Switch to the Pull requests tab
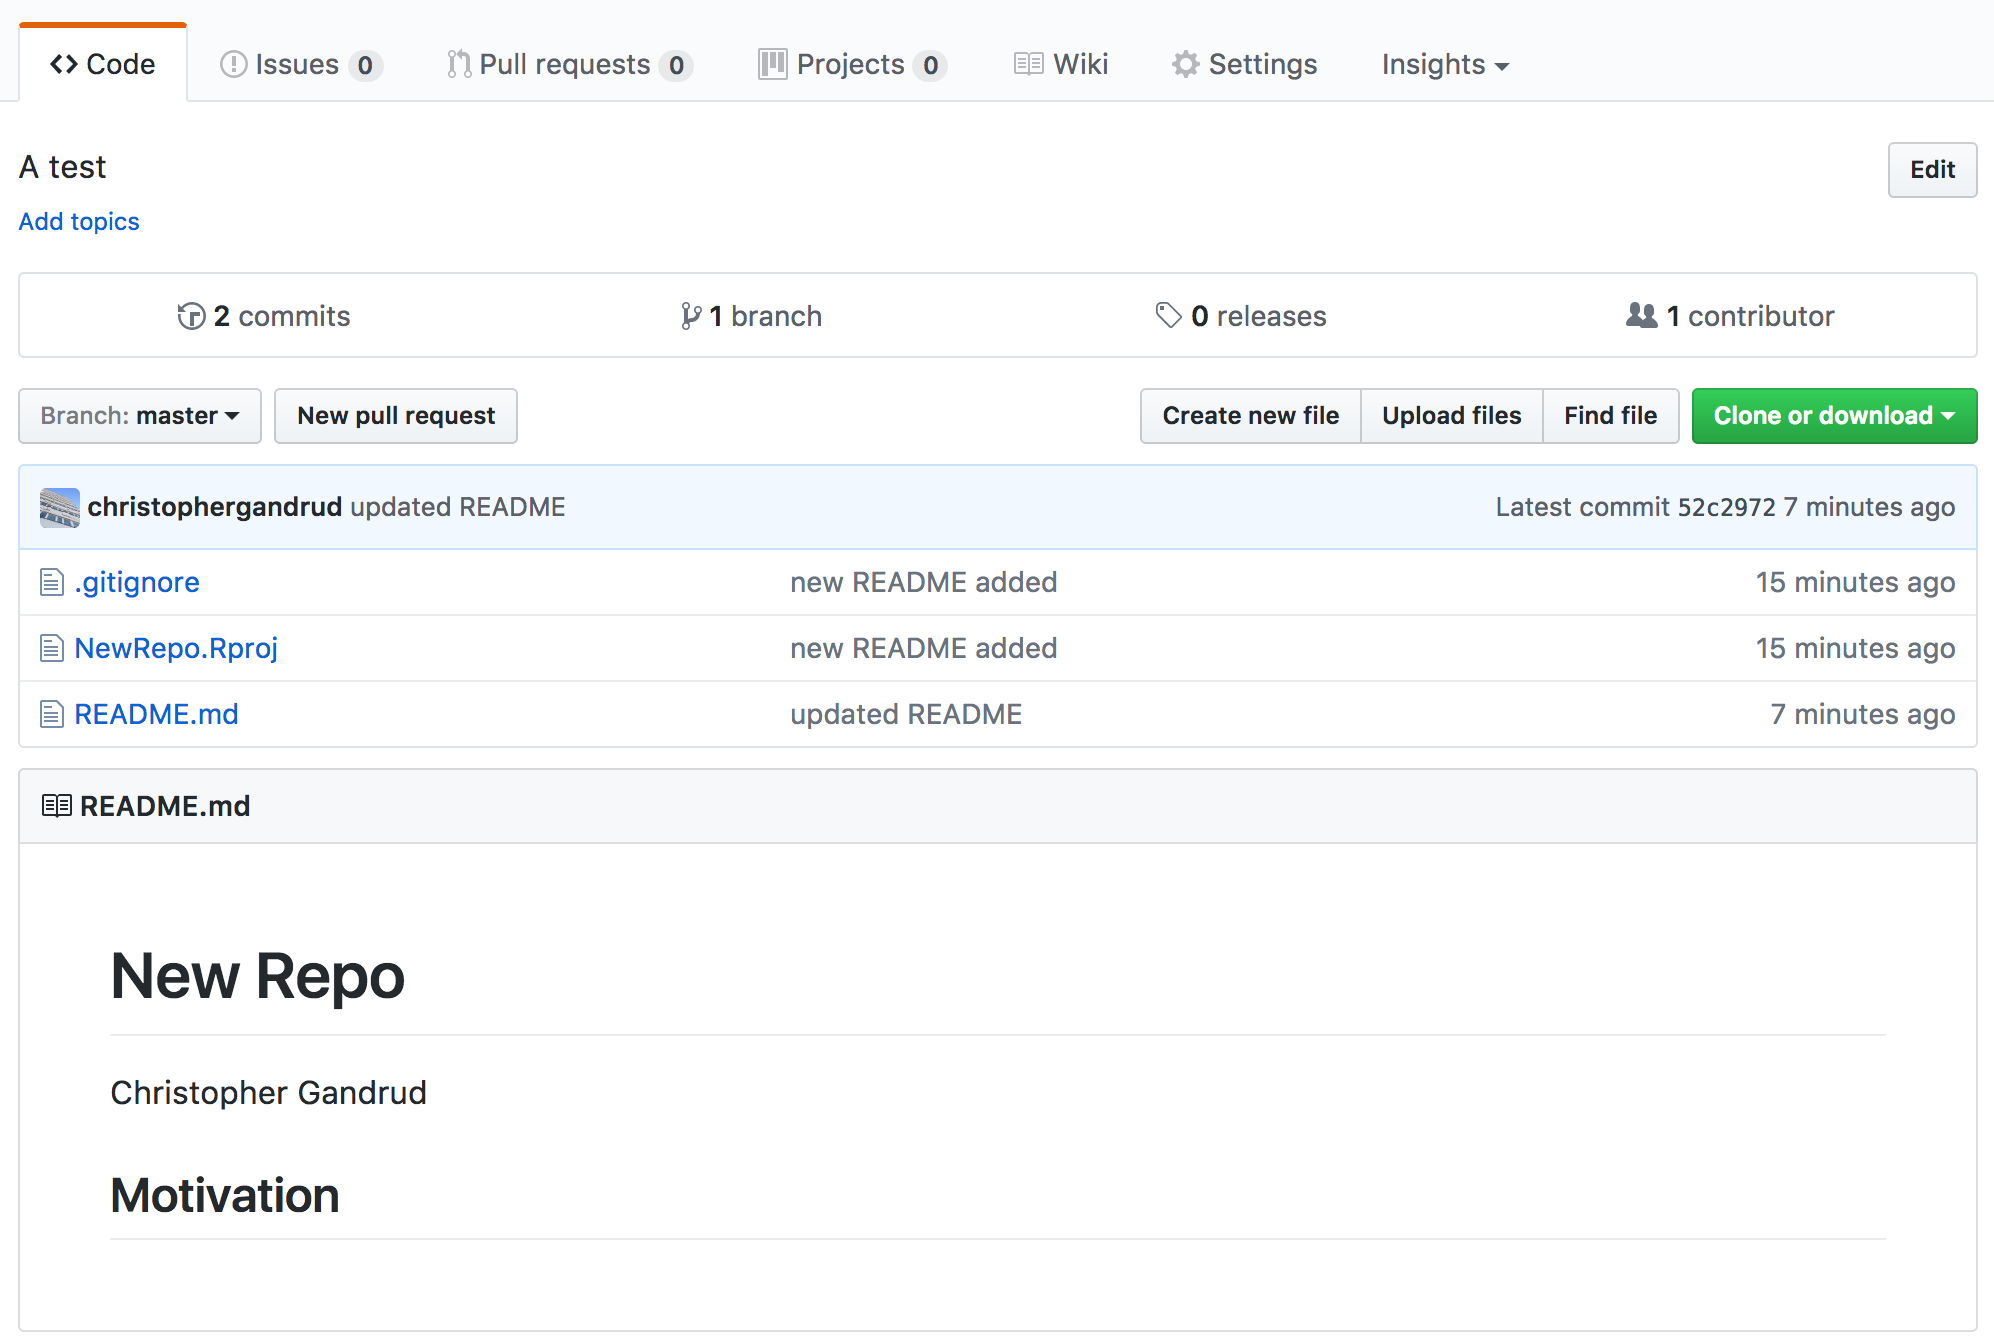The image size is (1994, 1336). coord(568,65)
